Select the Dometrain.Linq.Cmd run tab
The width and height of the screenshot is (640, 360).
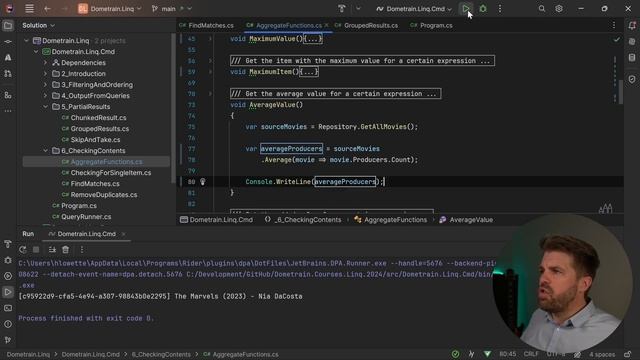[82, 234]
